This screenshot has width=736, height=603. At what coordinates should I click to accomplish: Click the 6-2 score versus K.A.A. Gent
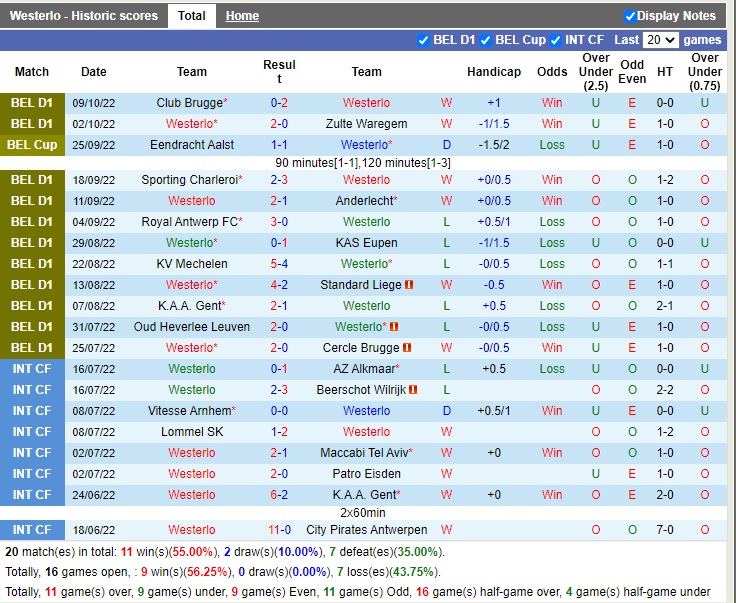tap(279, 495)
